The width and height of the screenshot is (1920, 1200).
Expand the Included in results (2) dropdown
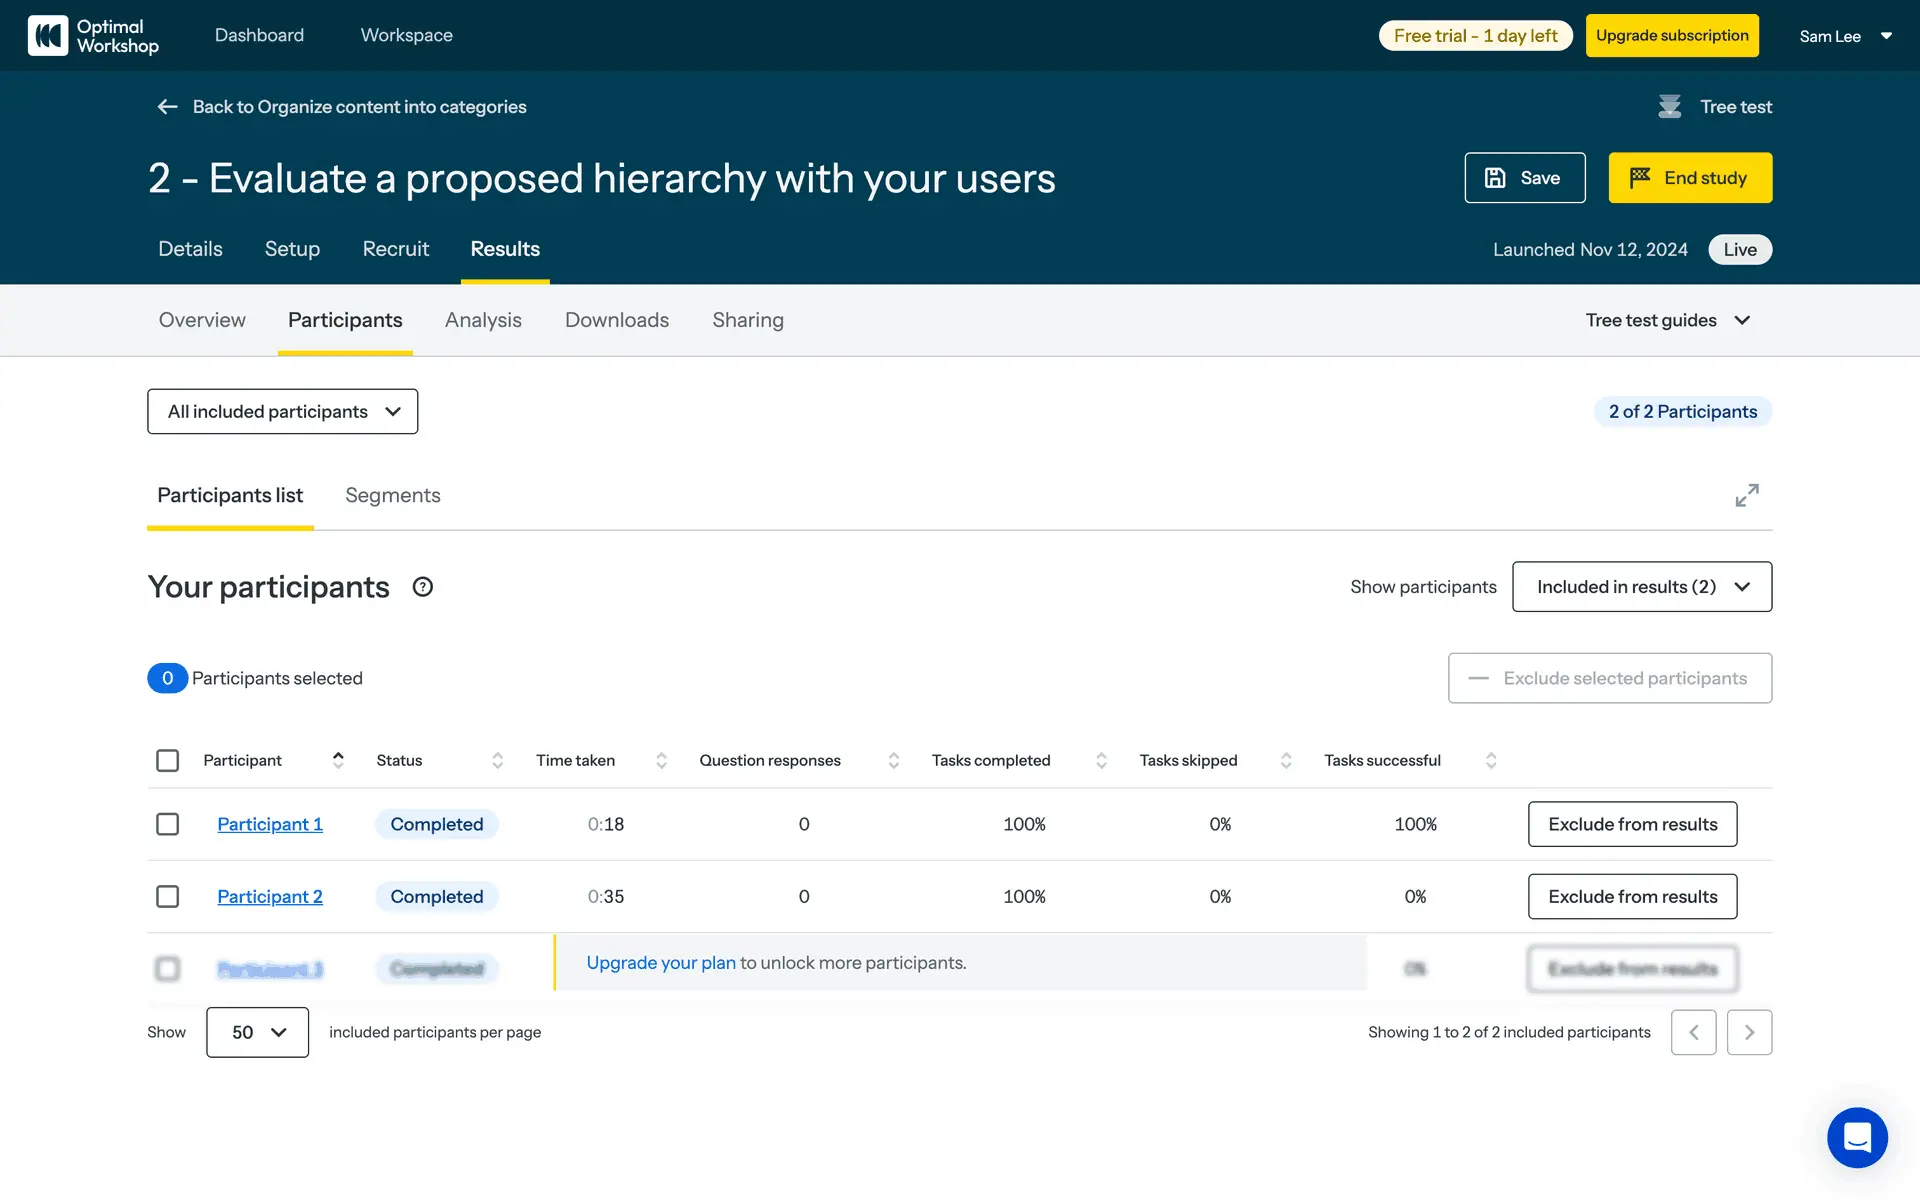tap(1641, 587)
